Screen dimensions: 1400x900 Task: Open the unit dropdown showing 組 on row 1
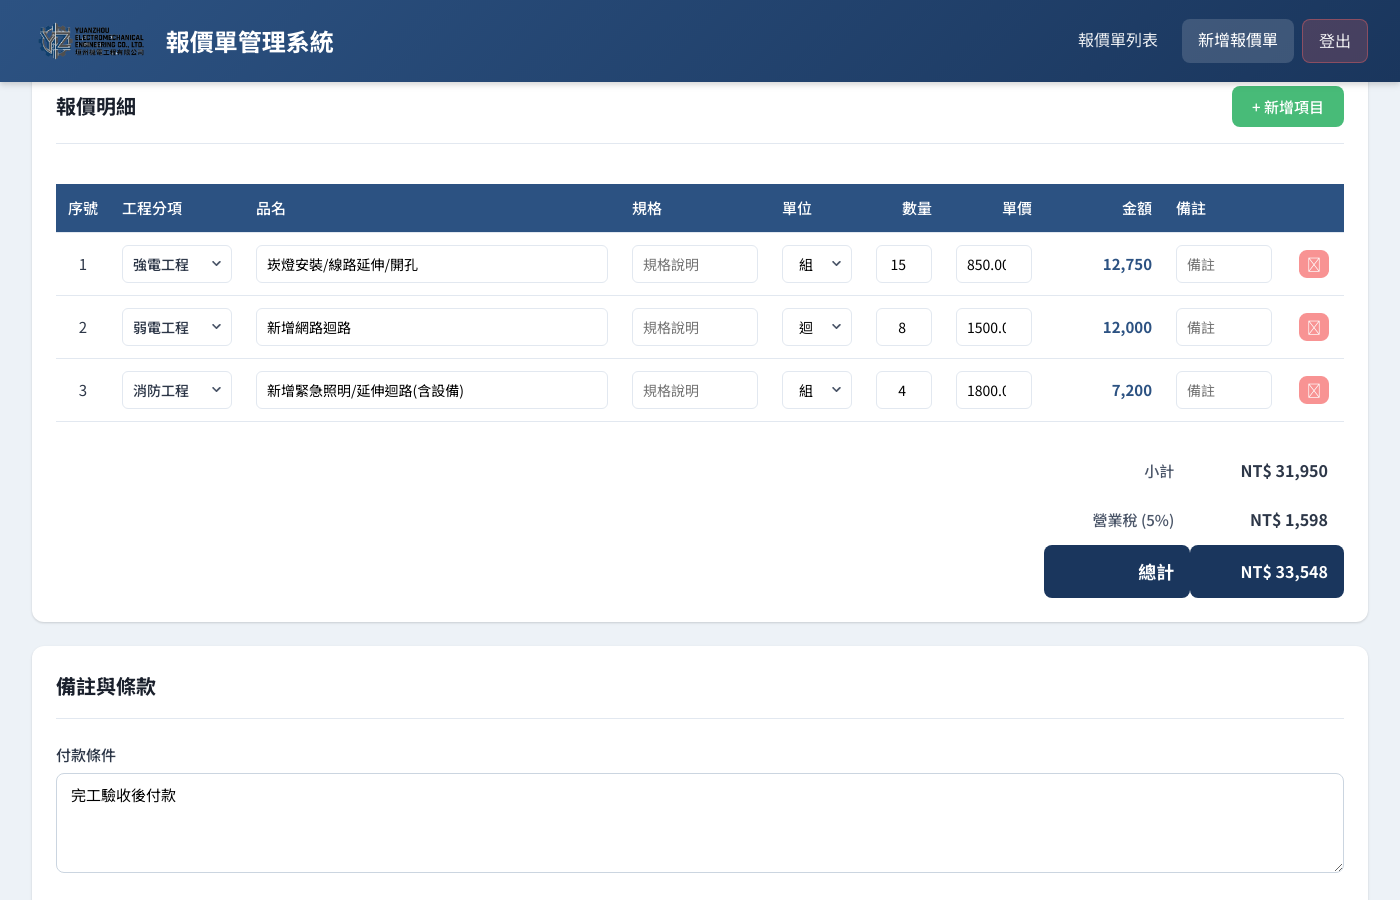click(x=817, y=264)
